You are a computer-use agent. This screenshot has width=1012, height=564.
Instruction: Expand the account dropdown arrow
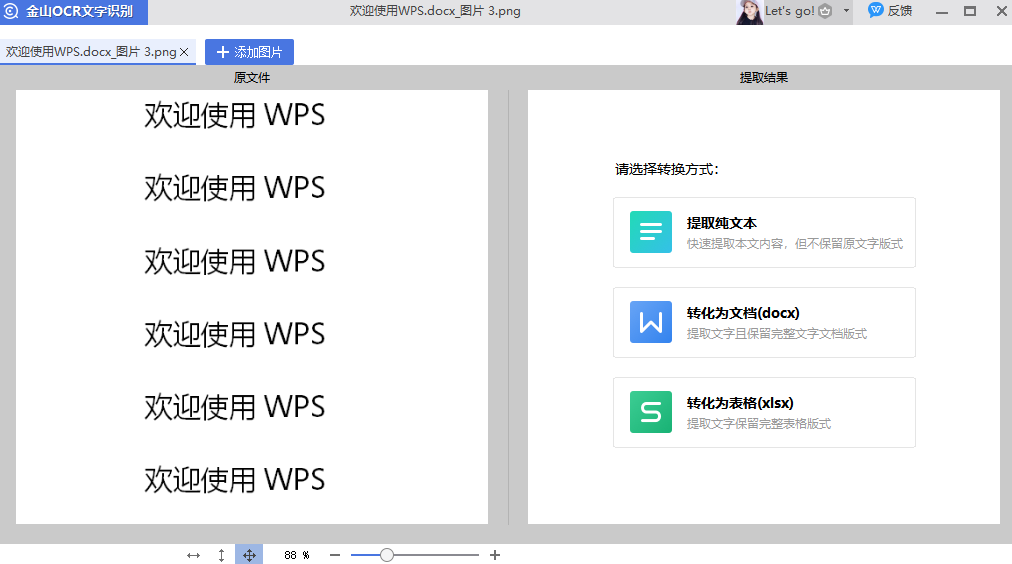click(x=846, y=11)
